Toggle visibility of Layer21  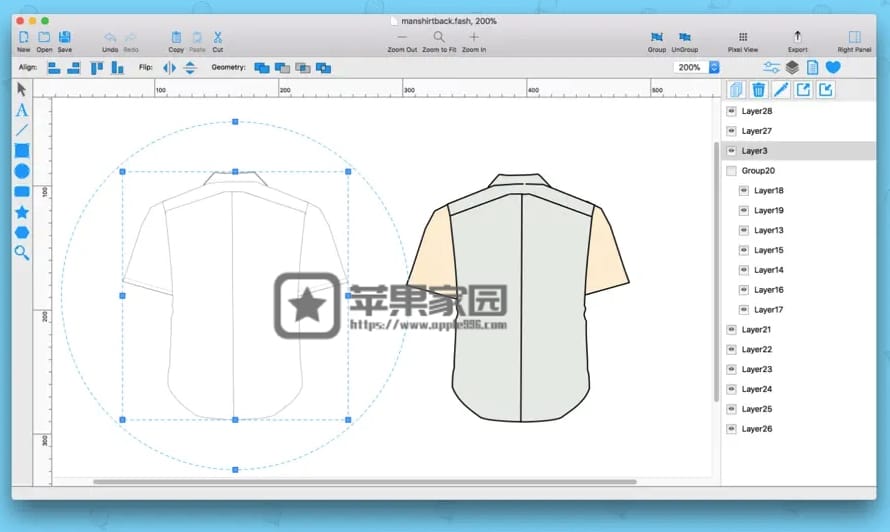(731, 329)
